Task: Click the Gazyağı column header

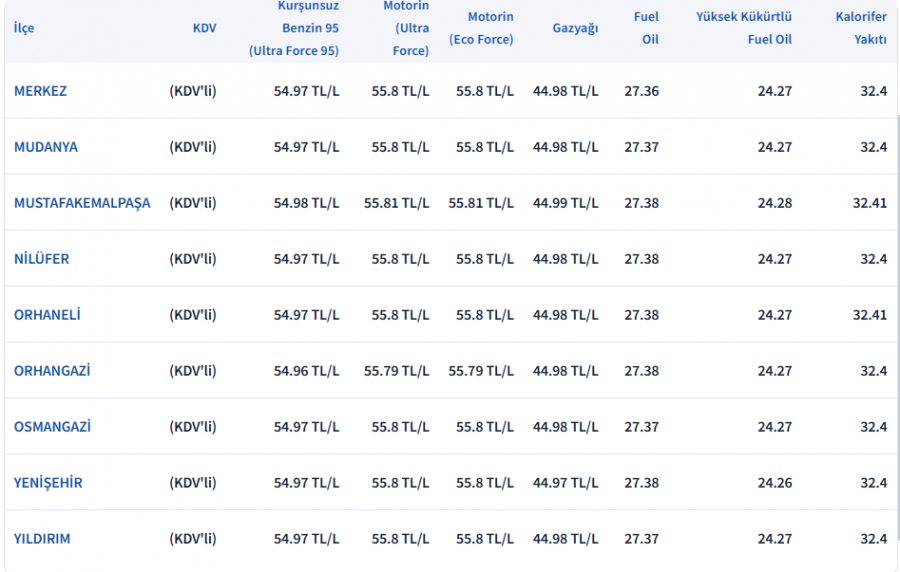Action: click(x=575, y=28)
